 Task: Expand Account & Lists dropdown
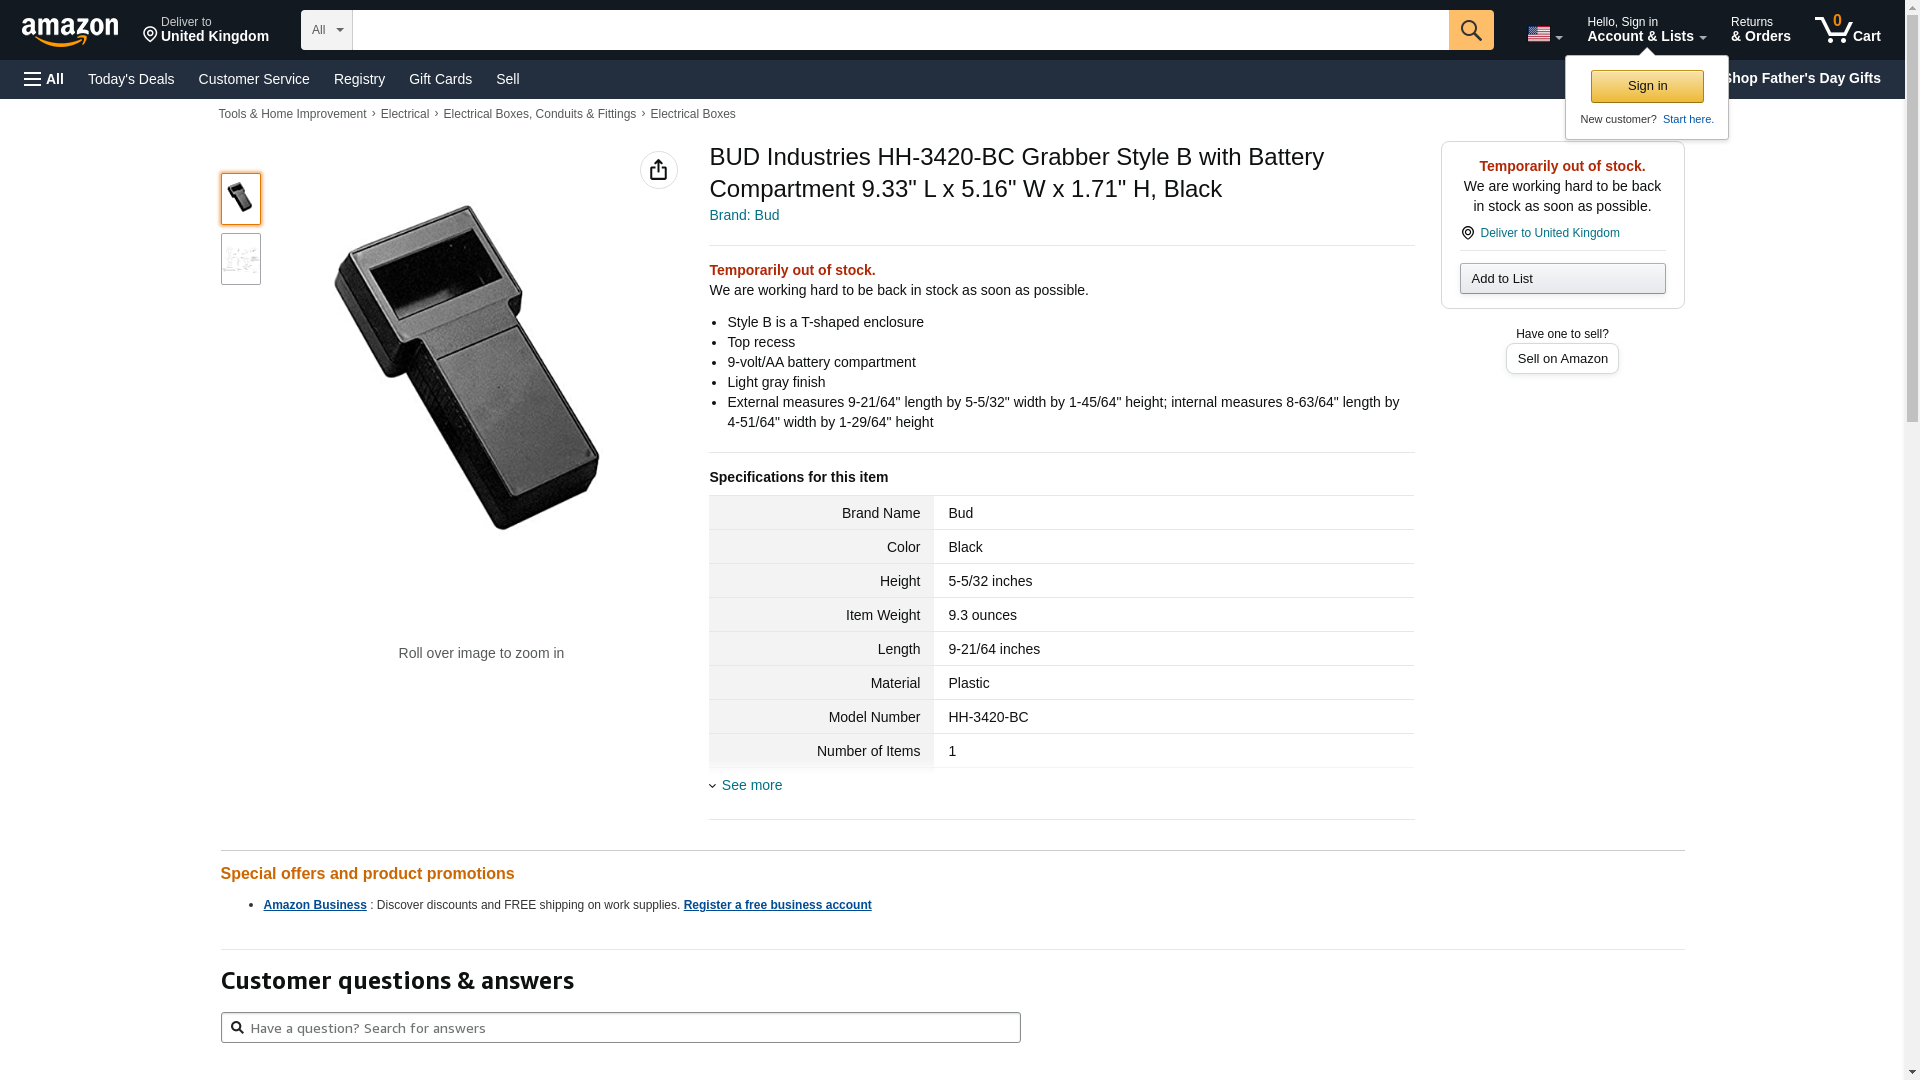click(x=1645, y=30)
